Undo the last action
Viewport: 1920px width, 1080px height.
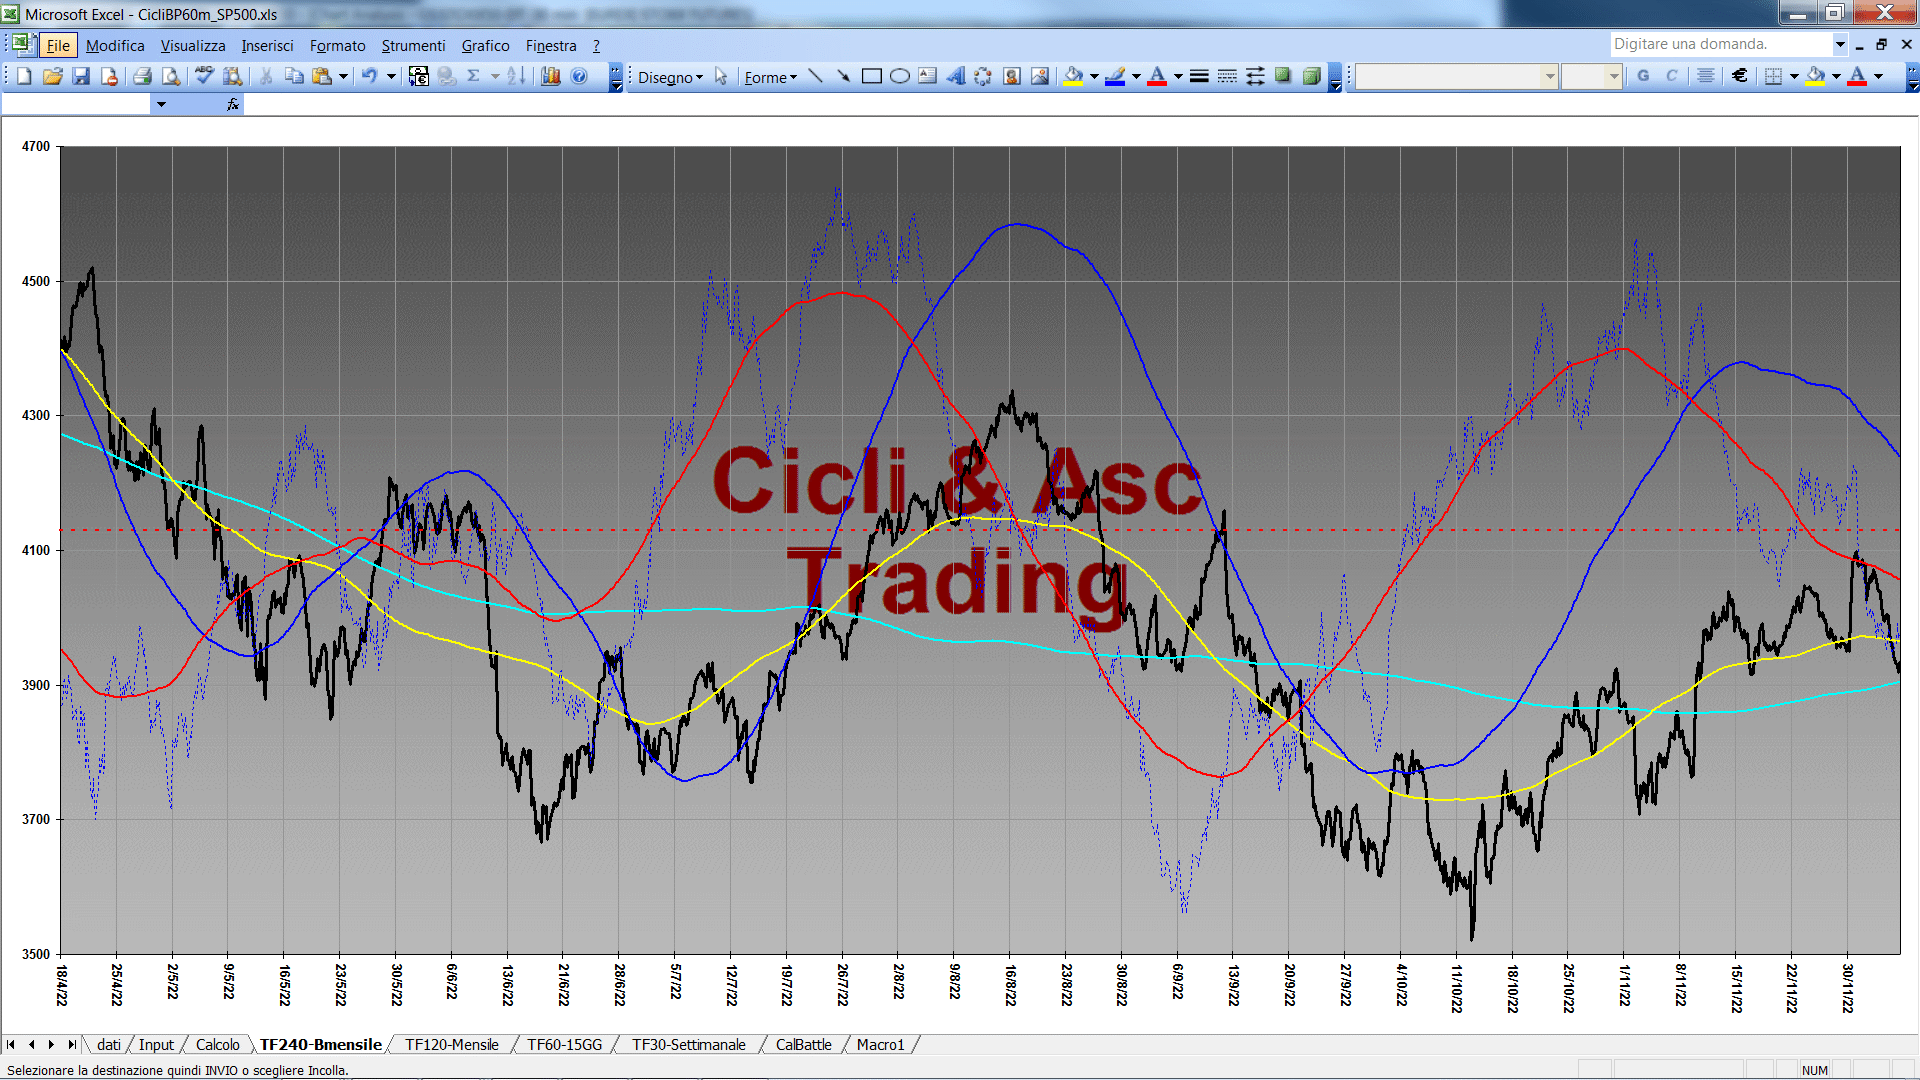(369, 76)
